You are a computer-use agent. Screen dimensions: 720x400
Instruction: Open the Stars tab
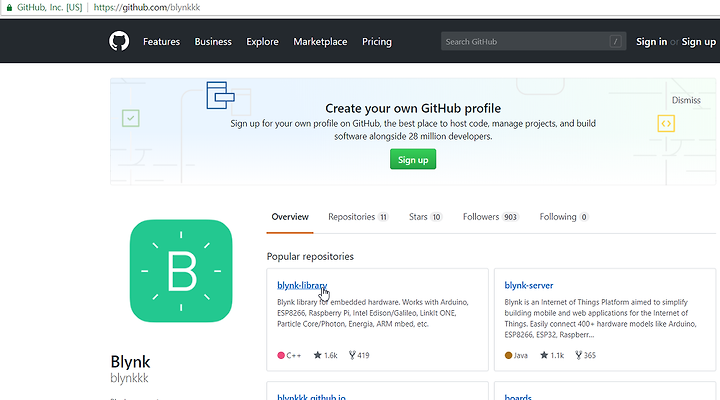coord(426,217)
